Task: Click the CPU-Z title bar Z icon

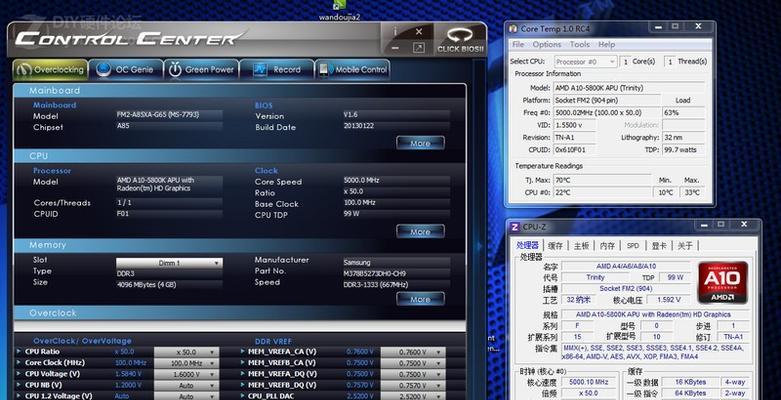Action: [515, 227]
